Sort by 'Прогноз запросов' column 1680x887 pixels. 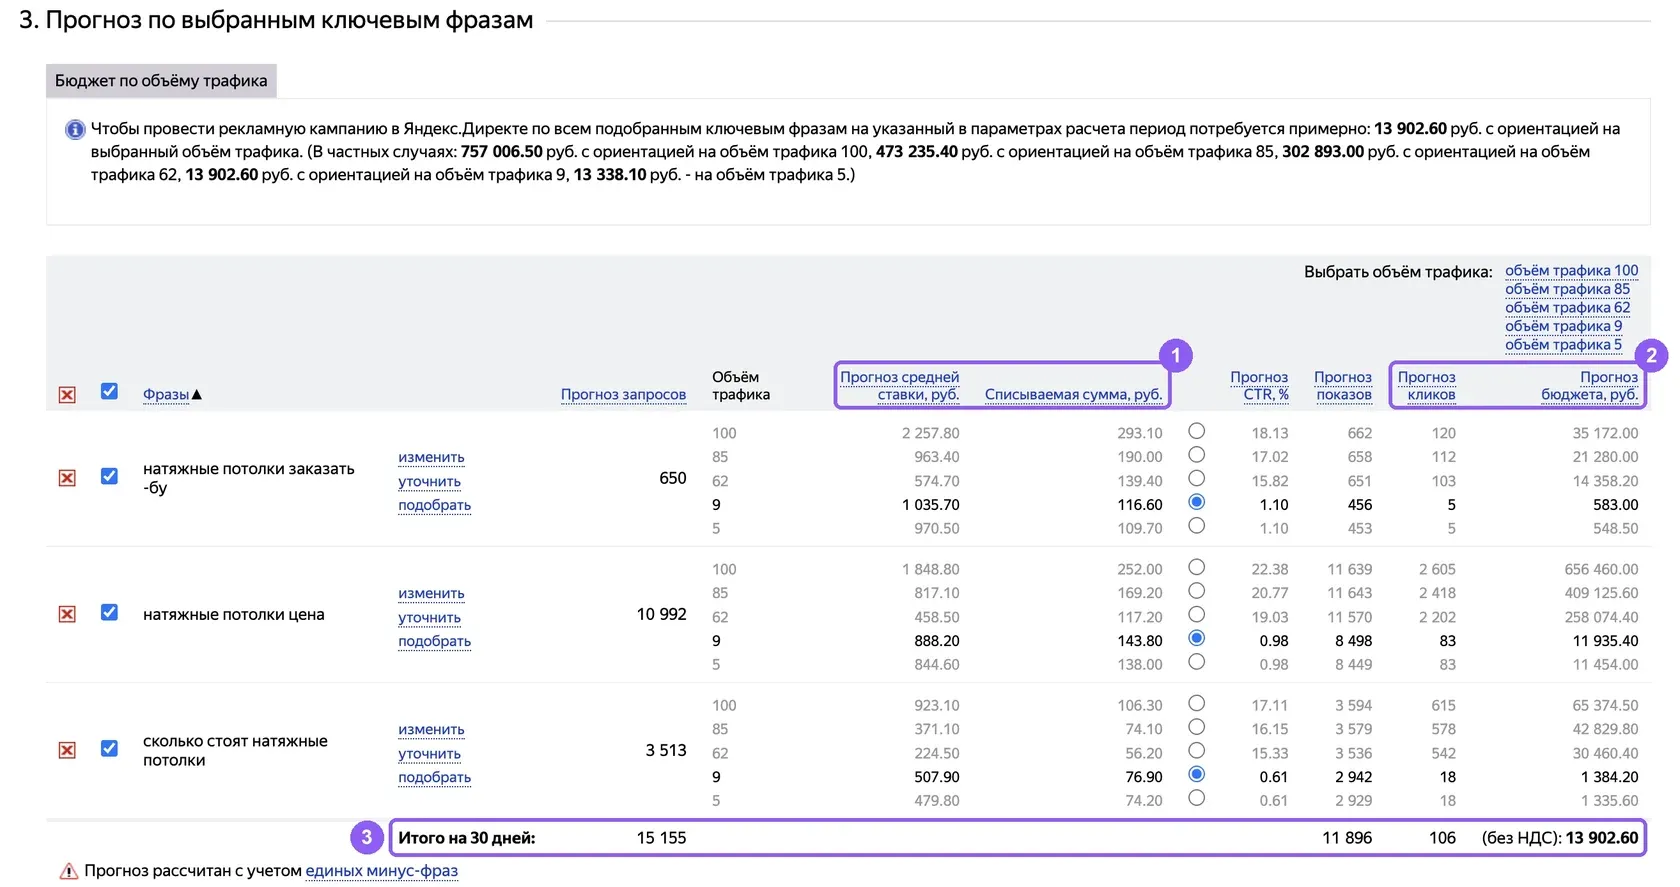[623, 395]
